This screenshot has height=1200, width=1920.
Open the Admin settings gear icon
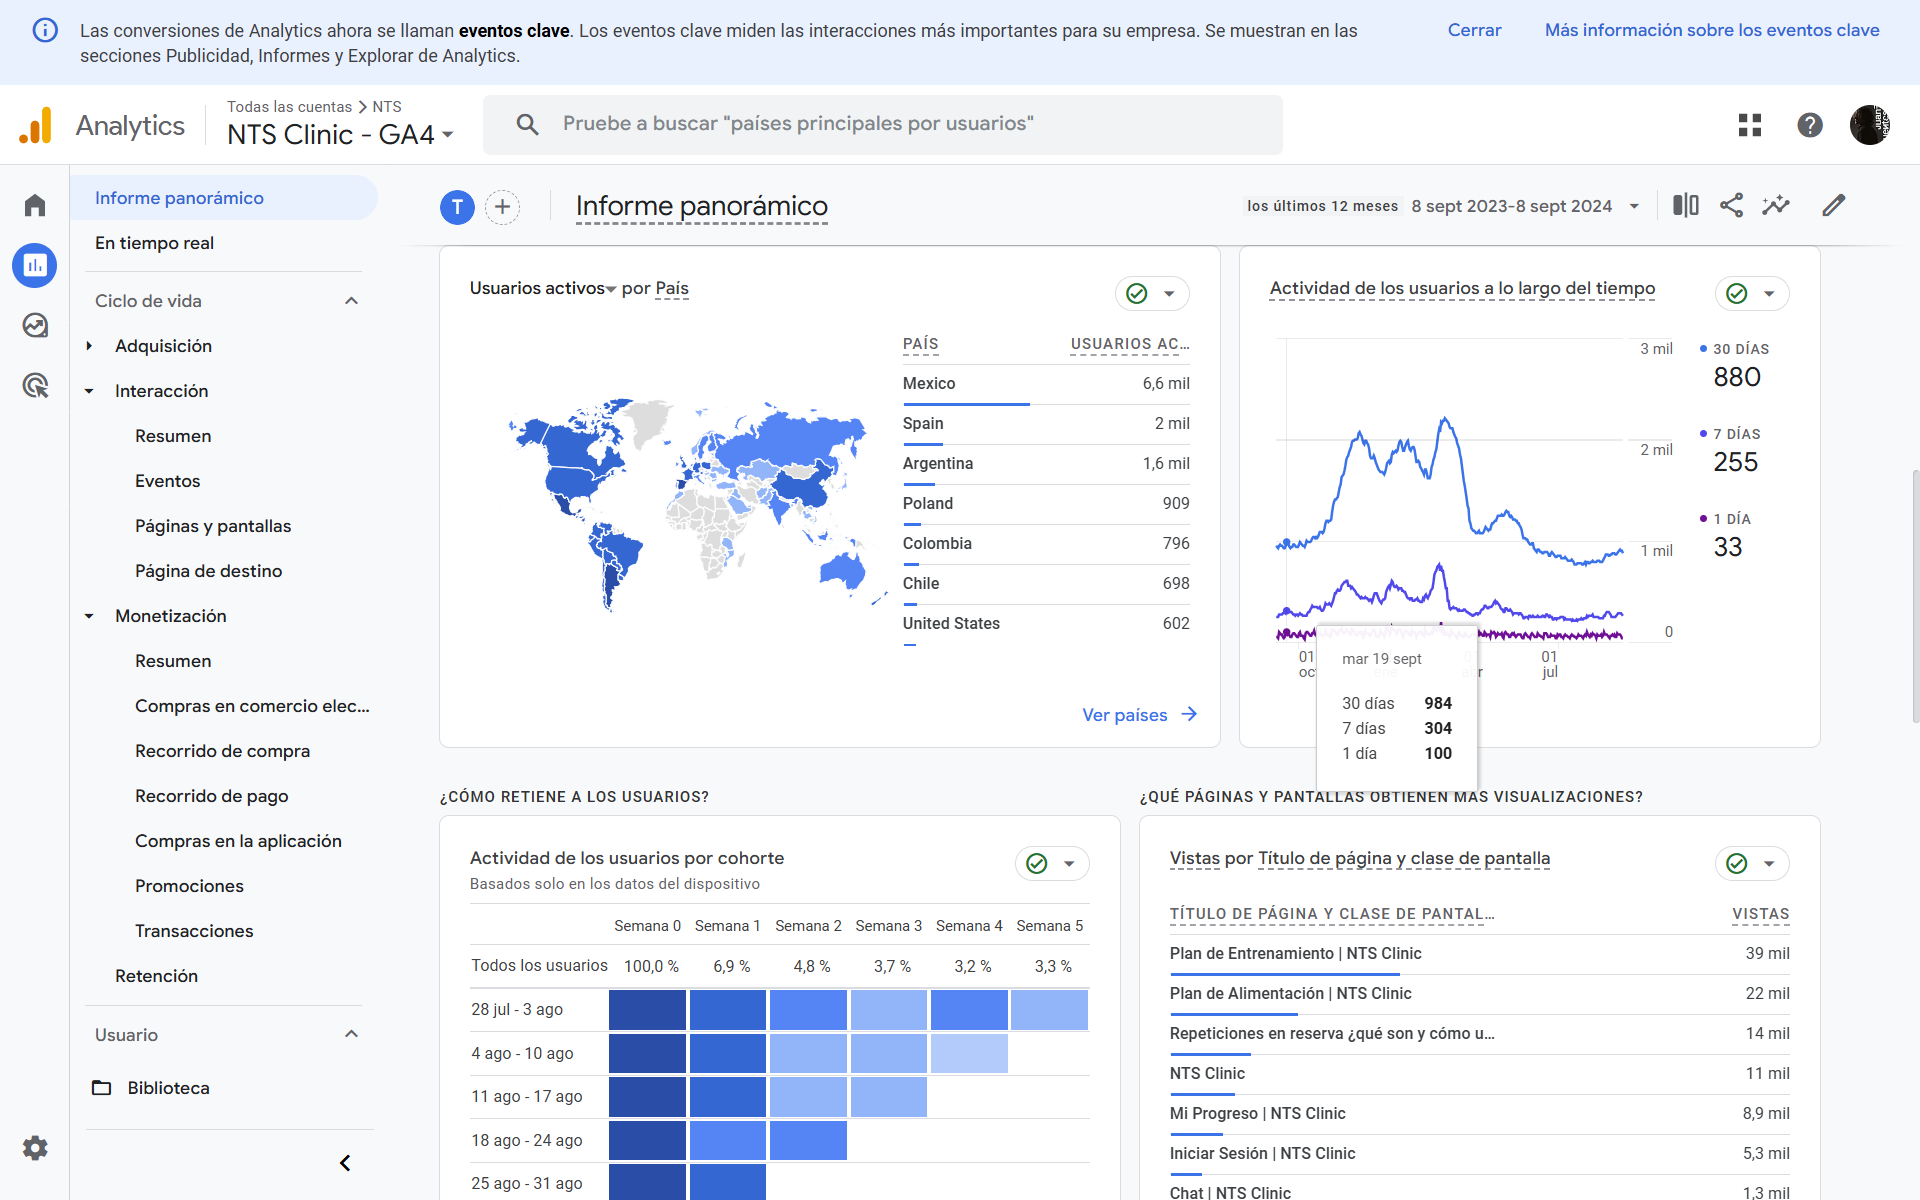[x=35, y=1147]
